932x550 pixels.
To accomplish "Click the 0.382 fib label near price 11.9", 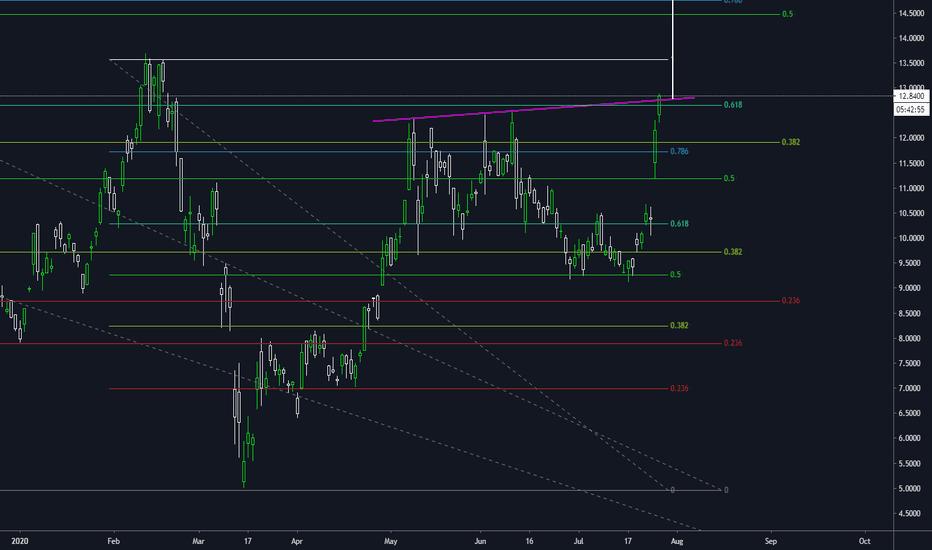I will 791,142.
